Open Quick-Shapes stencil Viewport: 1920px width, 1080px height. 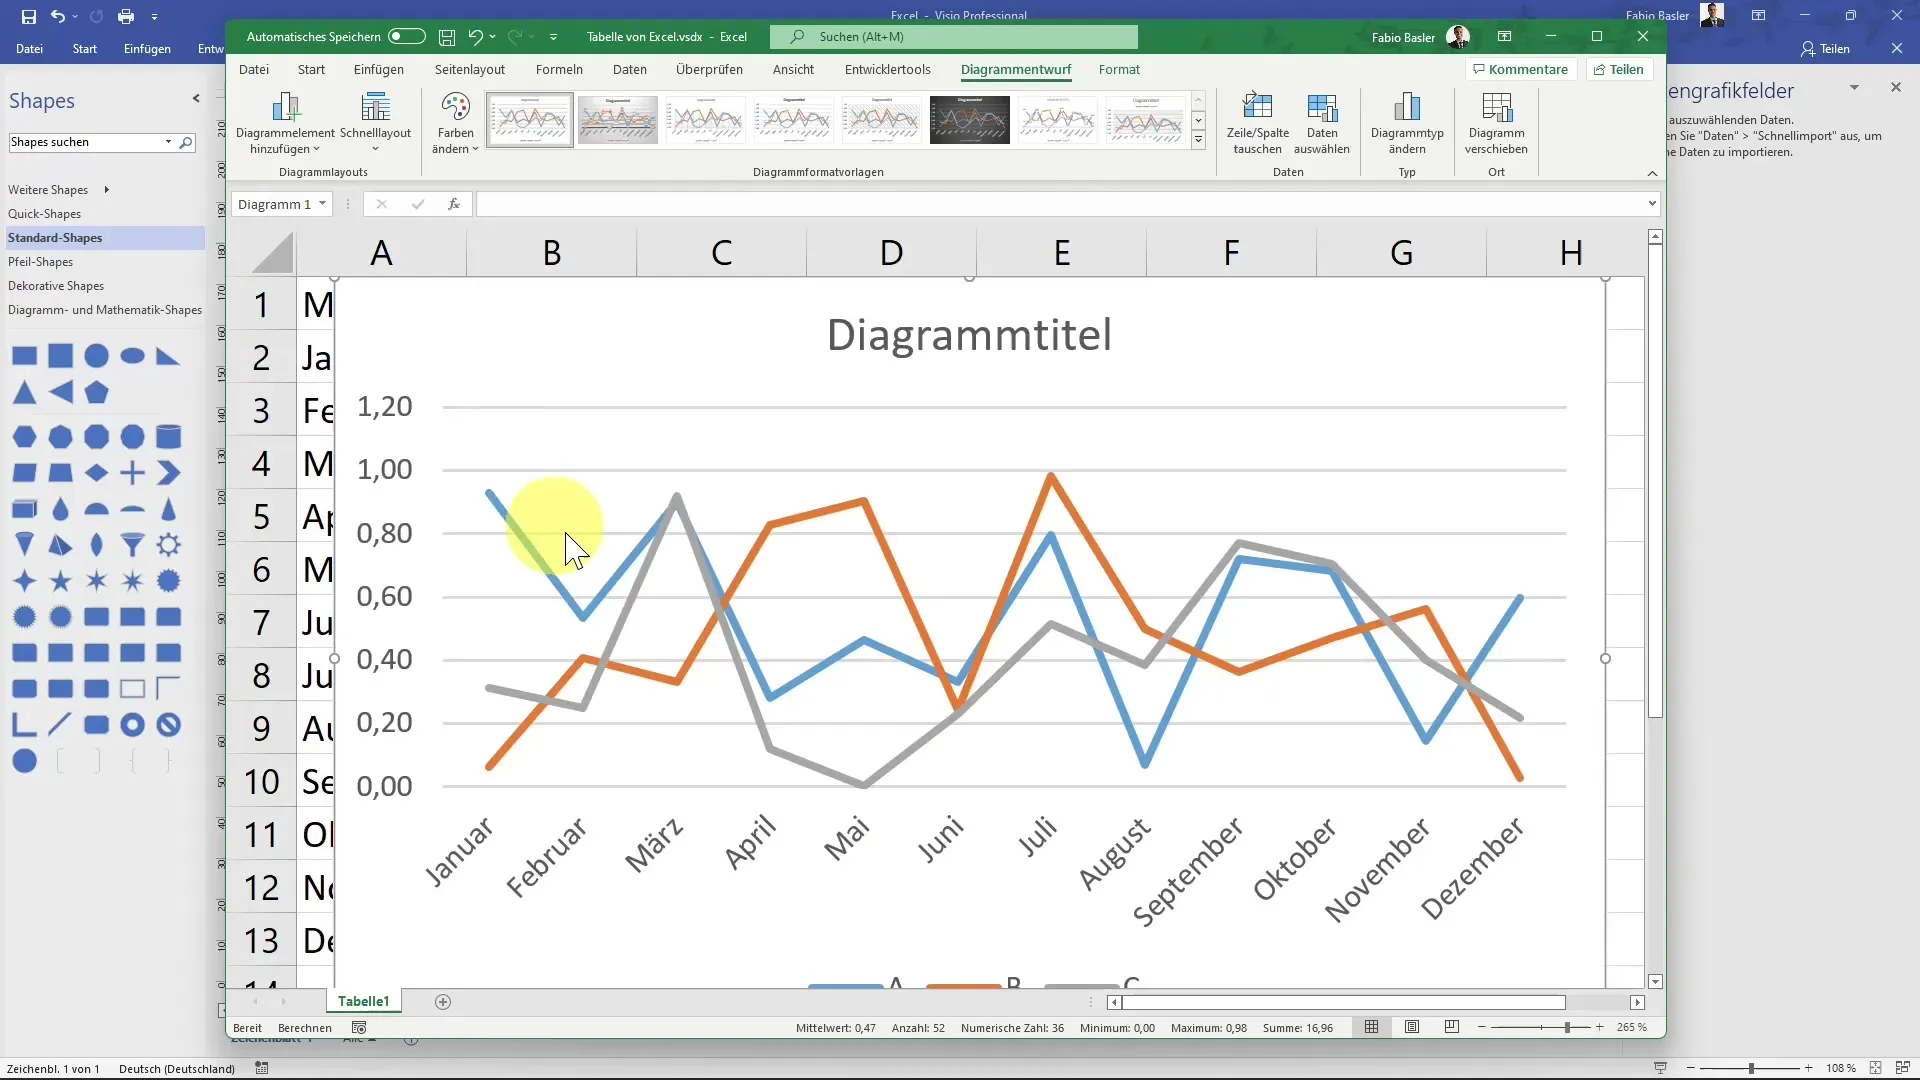coord(44,214)
